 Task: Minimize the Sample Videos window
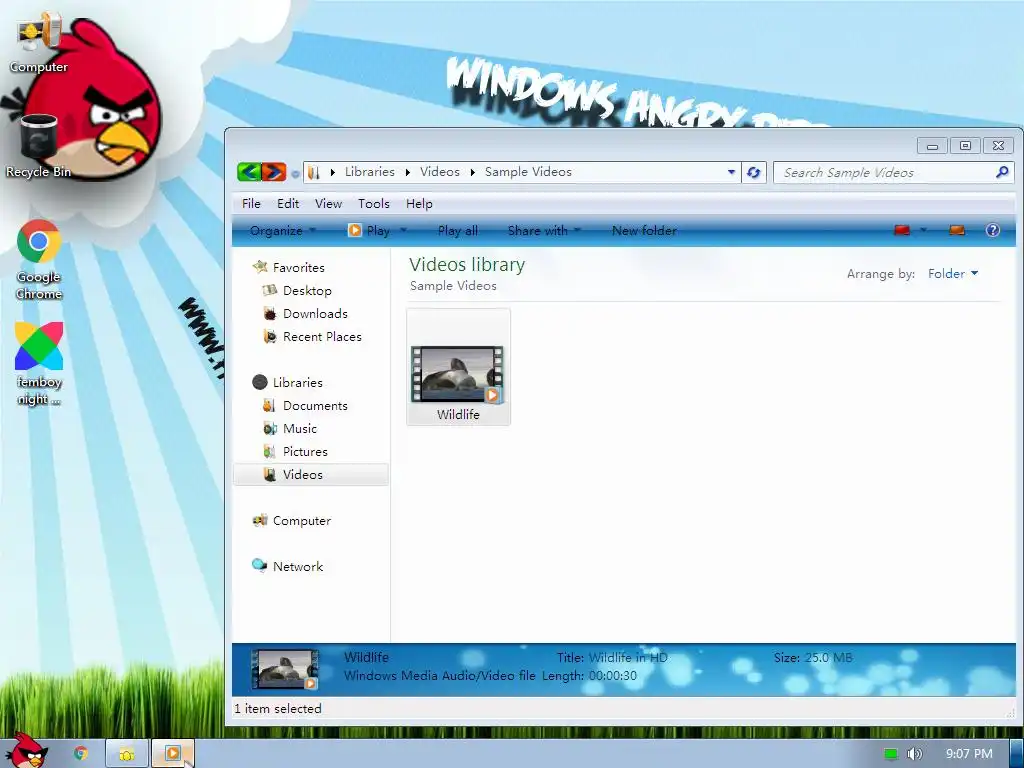coord(932,146)
